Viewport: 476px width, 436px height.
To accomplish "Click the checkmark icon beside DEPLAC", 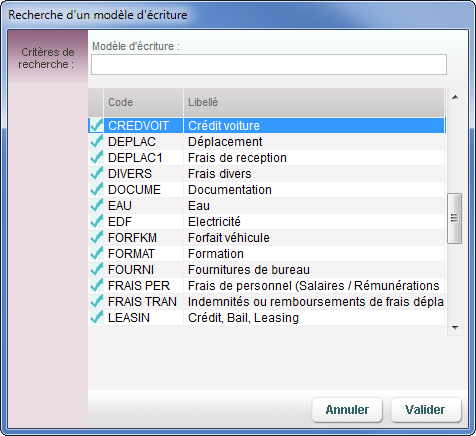I will tap(96, 141).
